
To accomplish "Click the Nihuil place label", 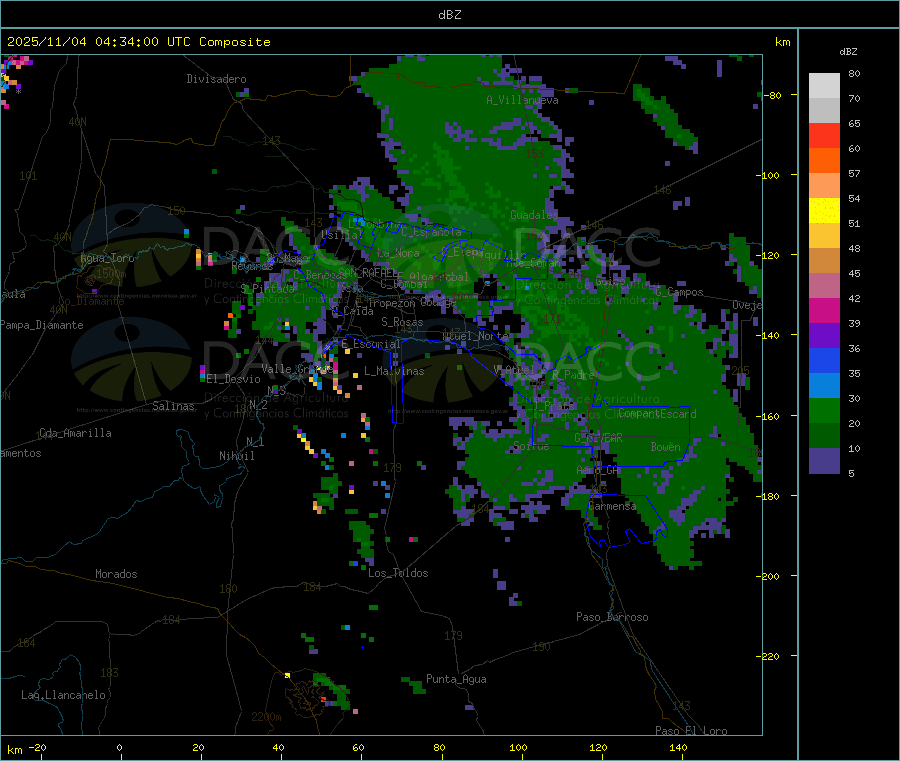I will [236, 456].
